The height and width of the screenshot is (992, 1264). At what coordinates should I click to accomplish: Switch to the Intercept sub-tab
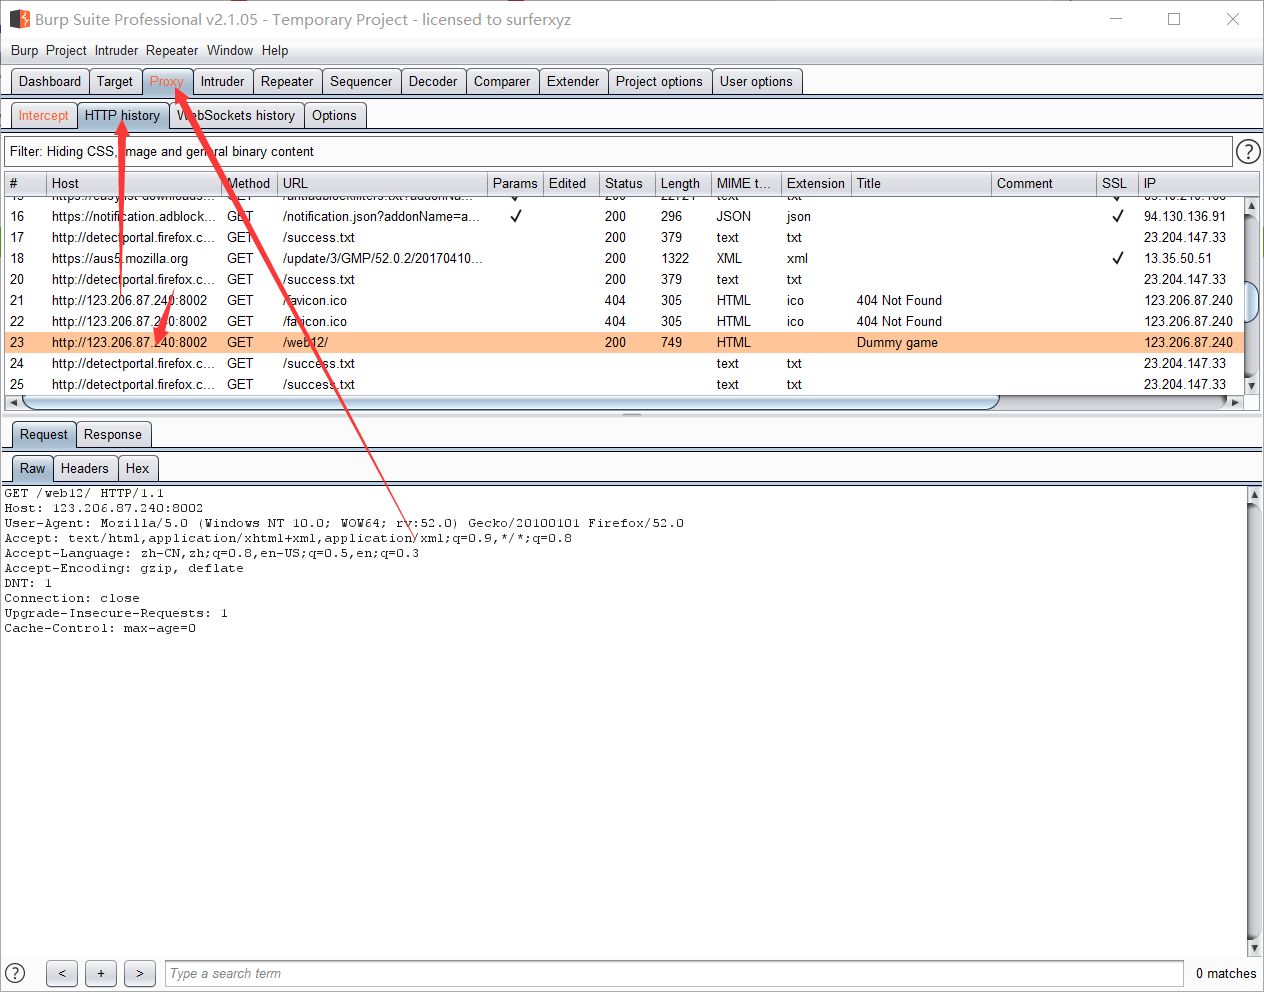[x=44, y=116]
